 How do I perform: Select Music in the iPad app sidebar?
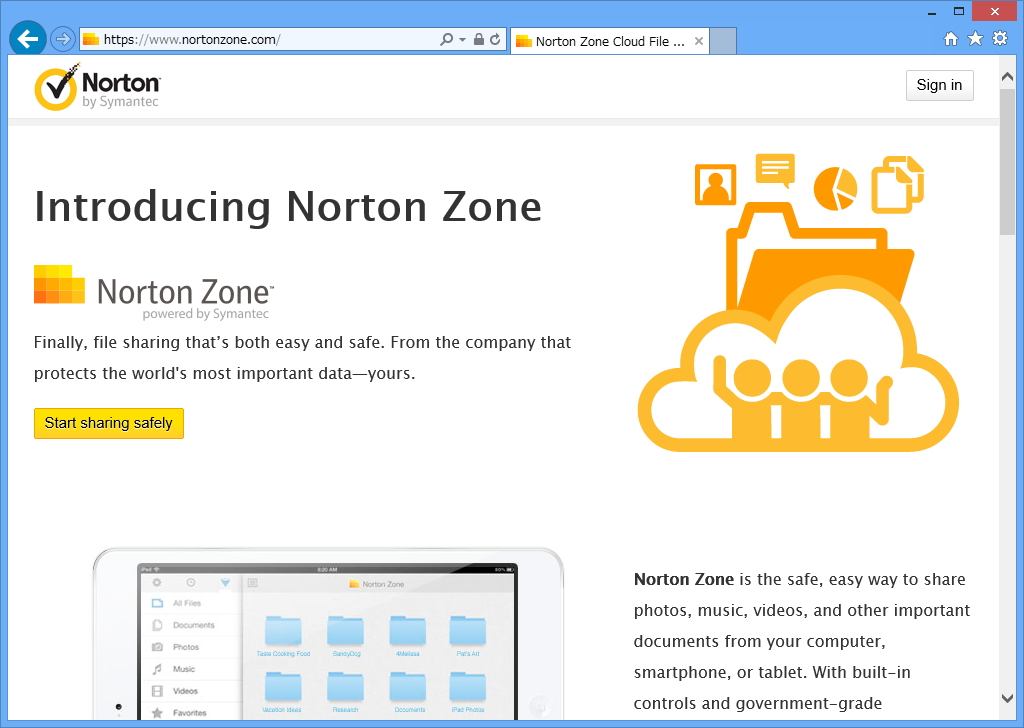pyautogui.click(x=156, y=669)
